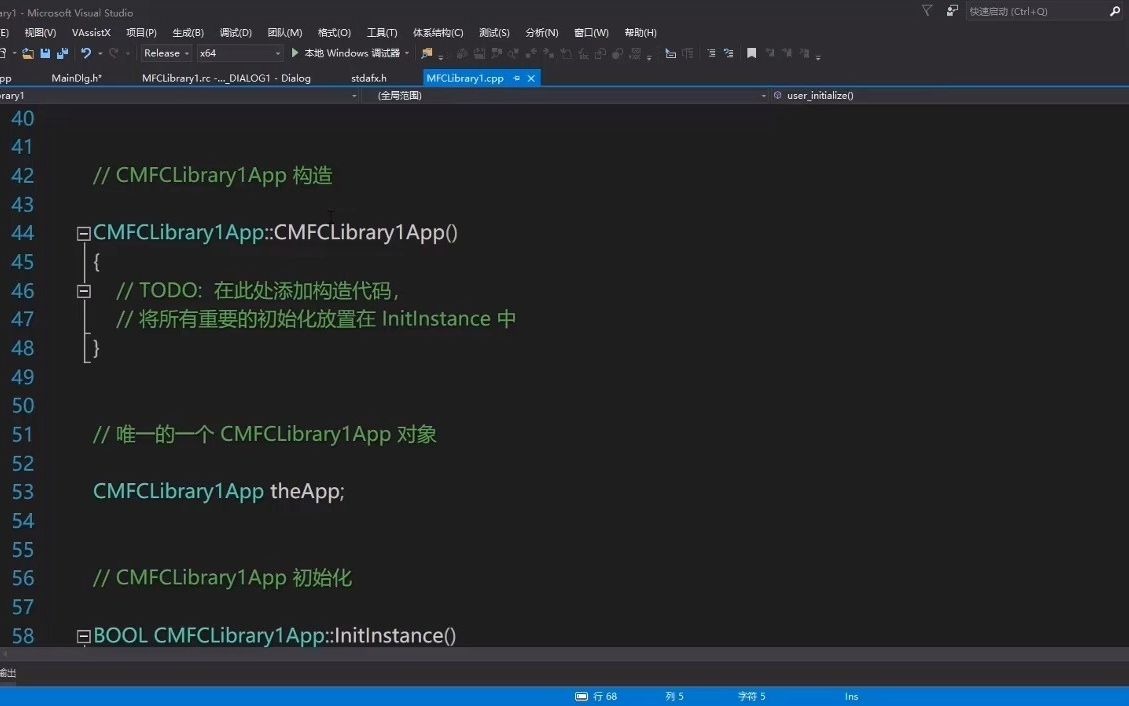Open the 团队(M) menu
Viewport: 1129px width, 706px height.
(x=284, y=32)
